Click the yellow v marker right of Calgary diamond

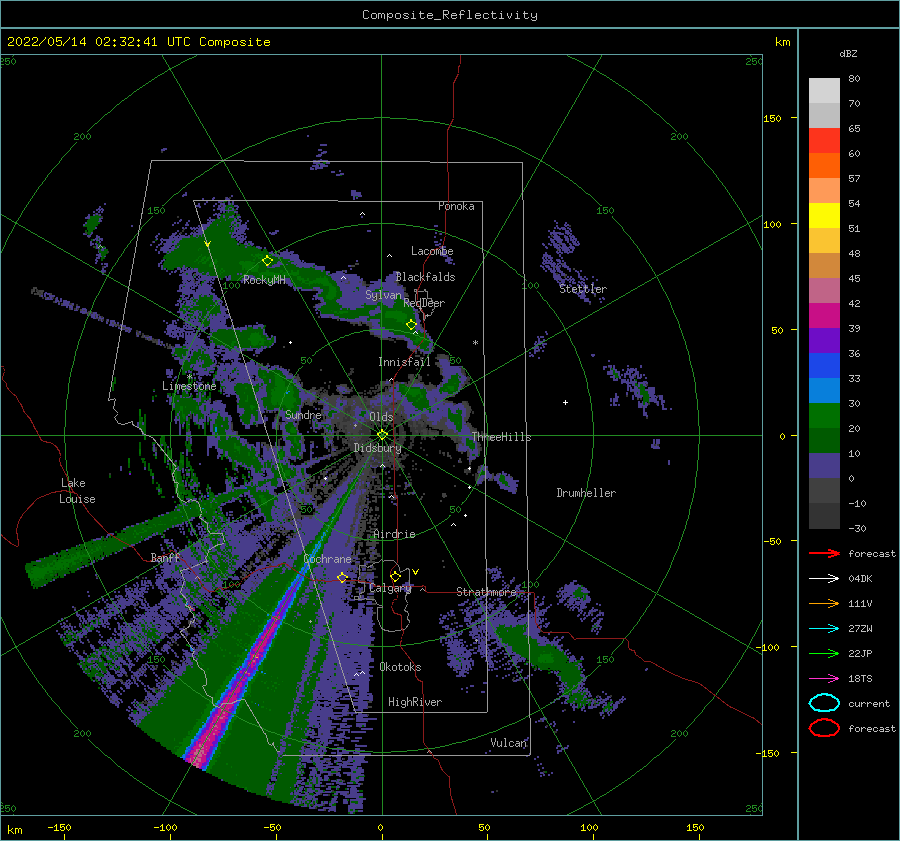415,572
